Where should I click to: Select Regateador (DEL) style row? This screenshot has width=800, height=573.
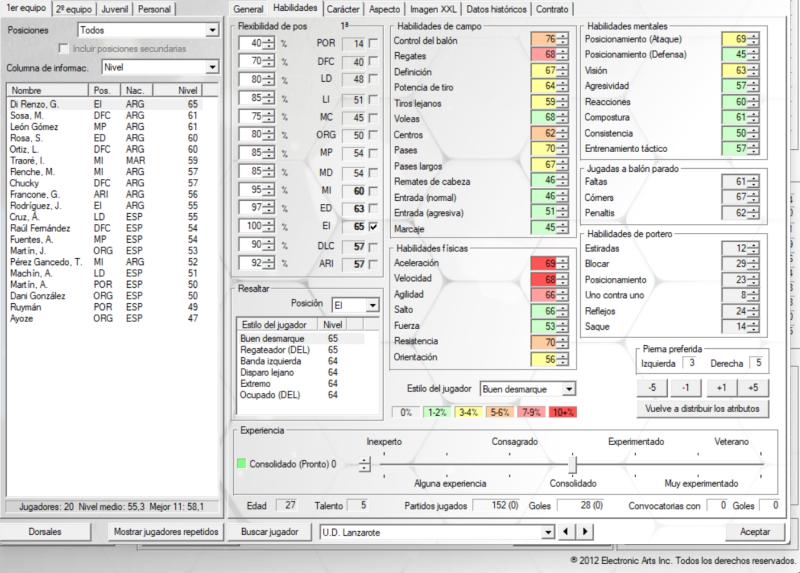[x=302, y=350]
